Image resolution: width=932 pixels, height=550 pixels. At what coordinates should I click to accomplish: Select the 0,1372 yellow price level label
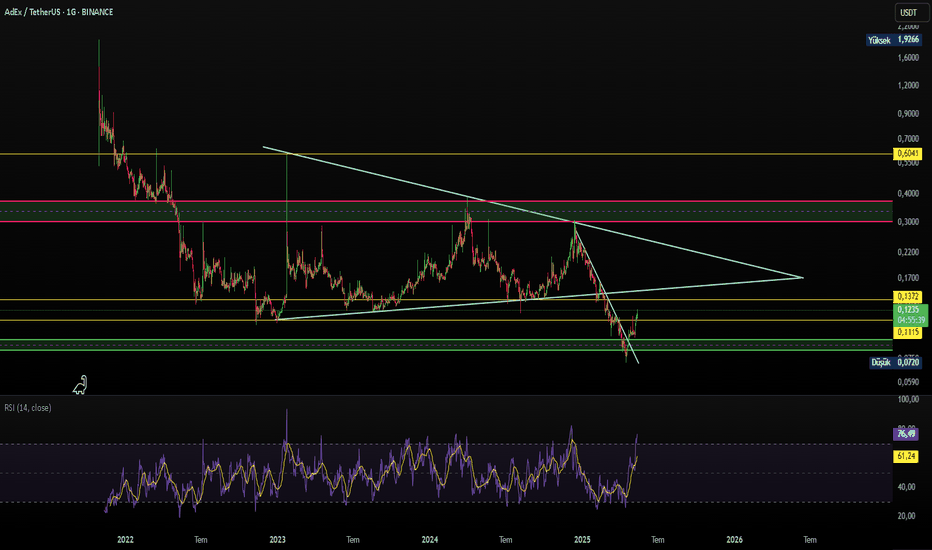[x=908, y=296]
